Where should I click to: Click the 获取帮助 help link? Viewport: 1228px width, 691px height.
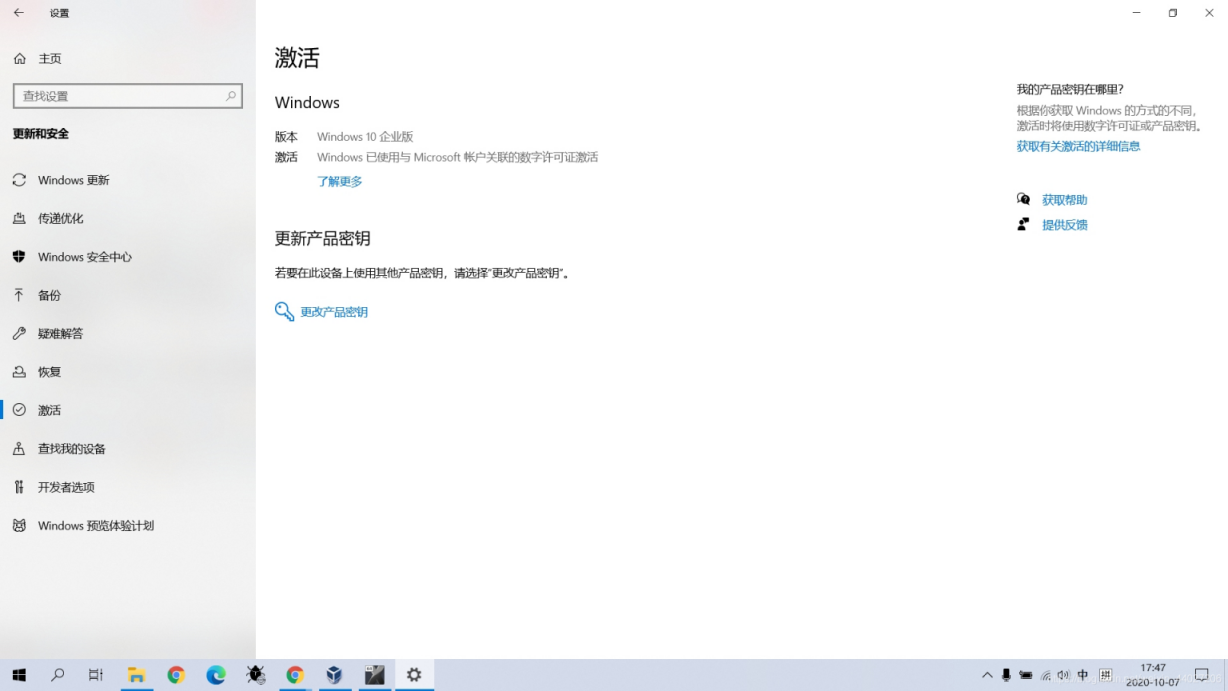(1064, 200)
